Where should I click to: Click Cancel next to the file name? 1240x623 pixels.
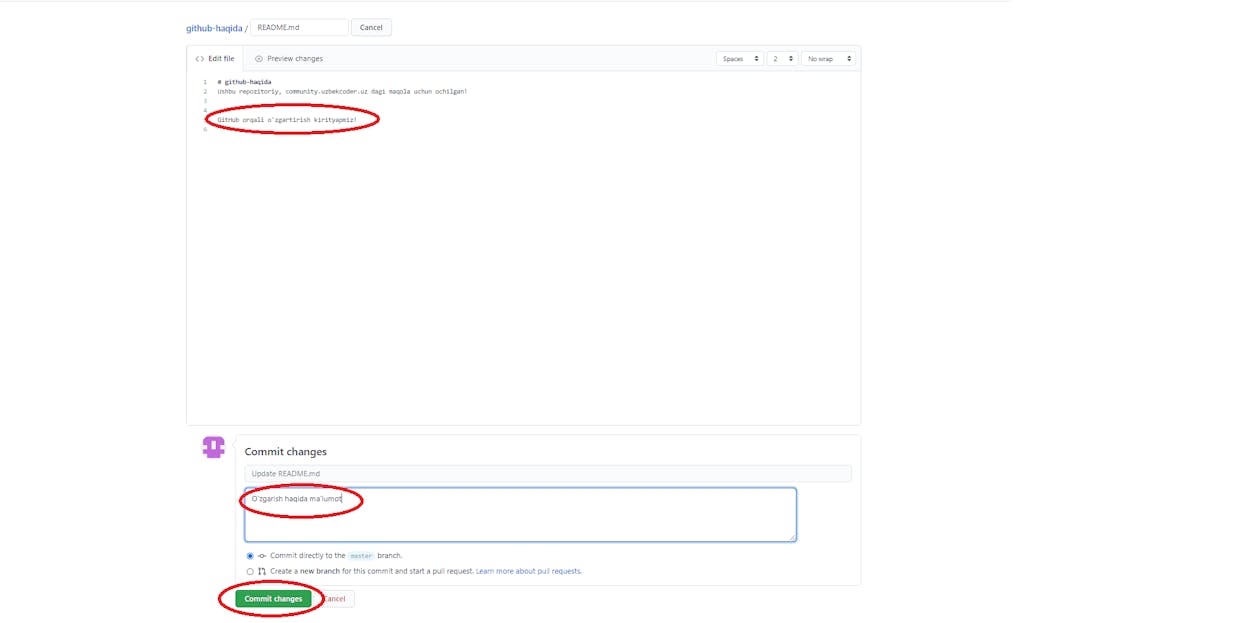click(371, 27)
